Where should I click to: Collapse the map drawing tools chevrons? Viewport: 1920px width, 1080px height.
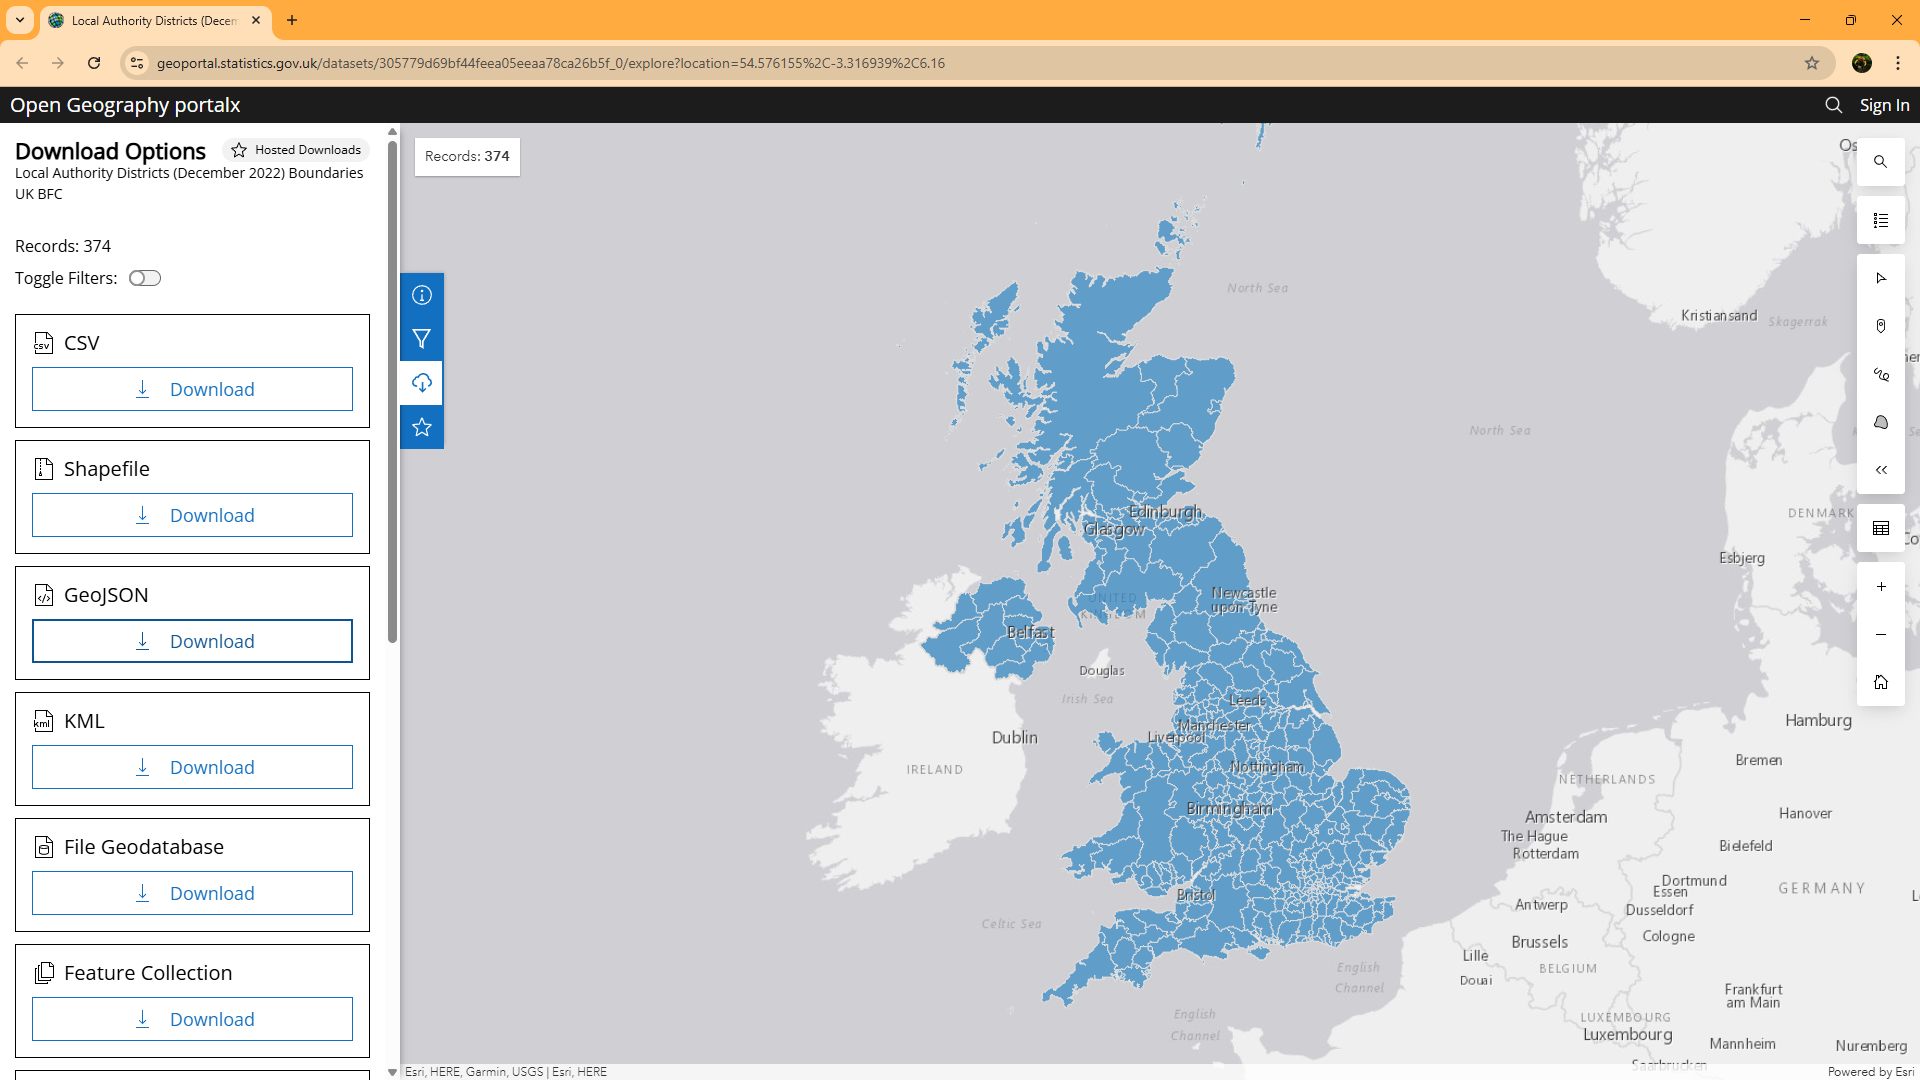(x=1880, y=470)
